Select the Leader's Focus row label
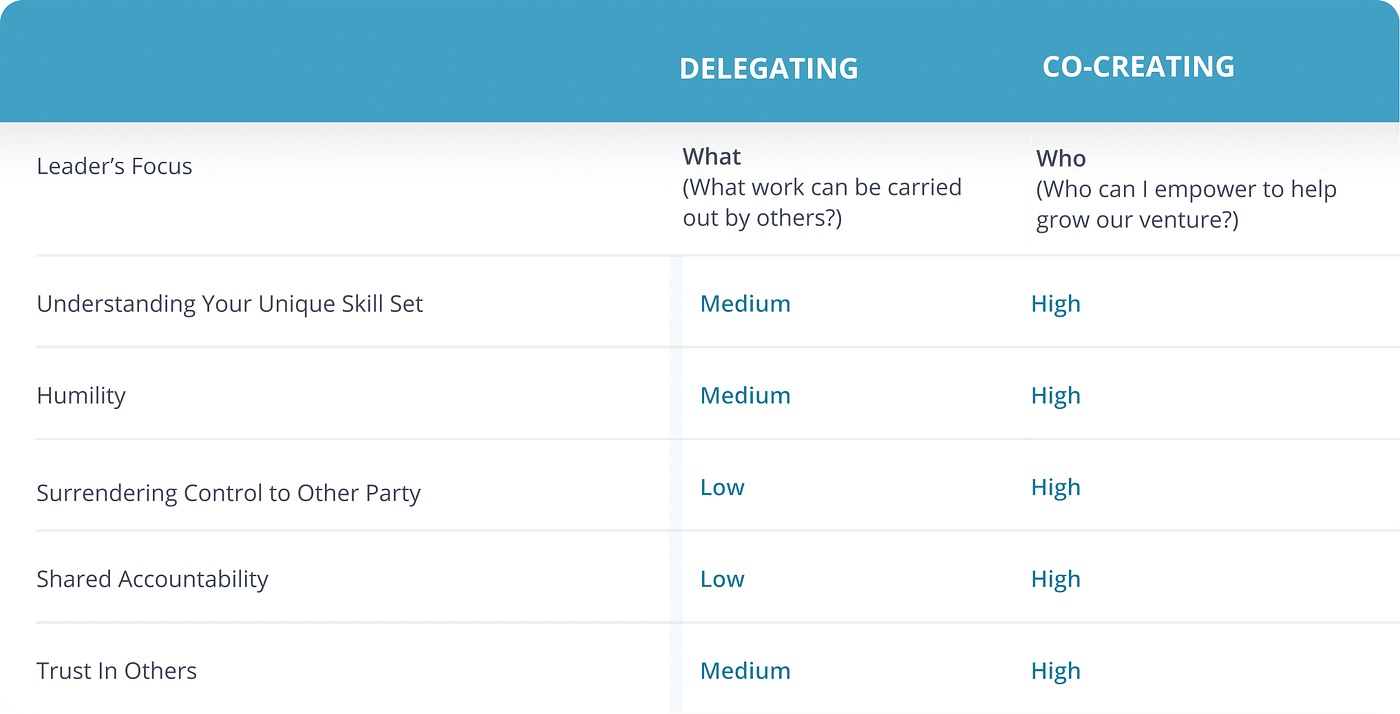Image resolution: width=1400 pixels, height=714 pixels. 114,166
